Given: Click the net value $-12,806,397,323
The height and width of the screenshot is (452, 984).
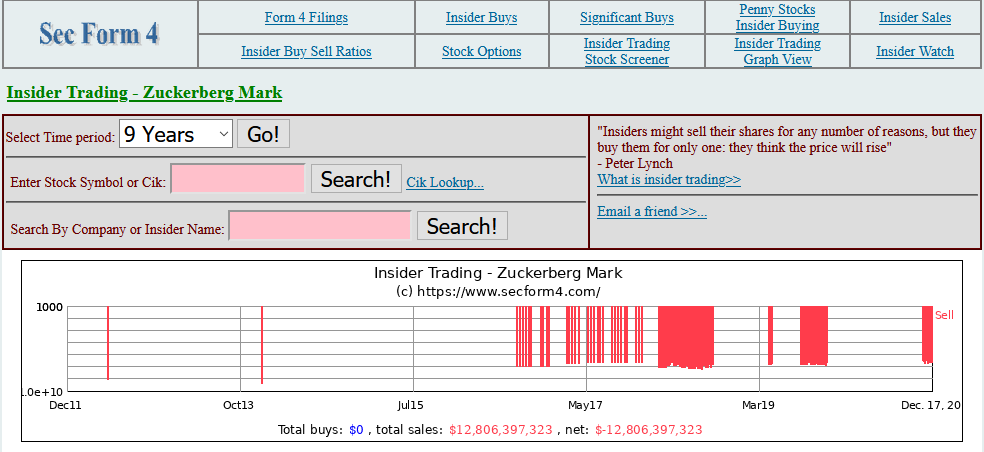Looking at the screenshot, I should click(648, 430).
